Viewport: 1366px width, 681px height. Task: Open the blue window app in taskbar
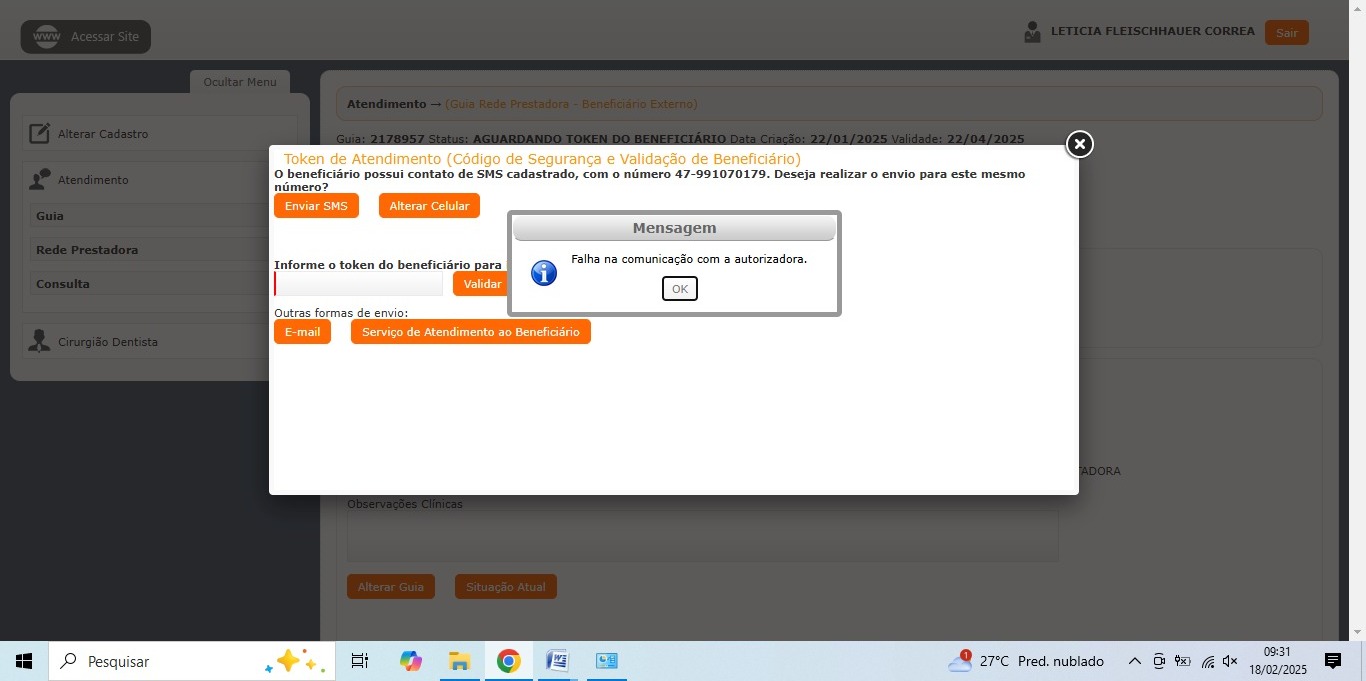click(x=606, y=661)
